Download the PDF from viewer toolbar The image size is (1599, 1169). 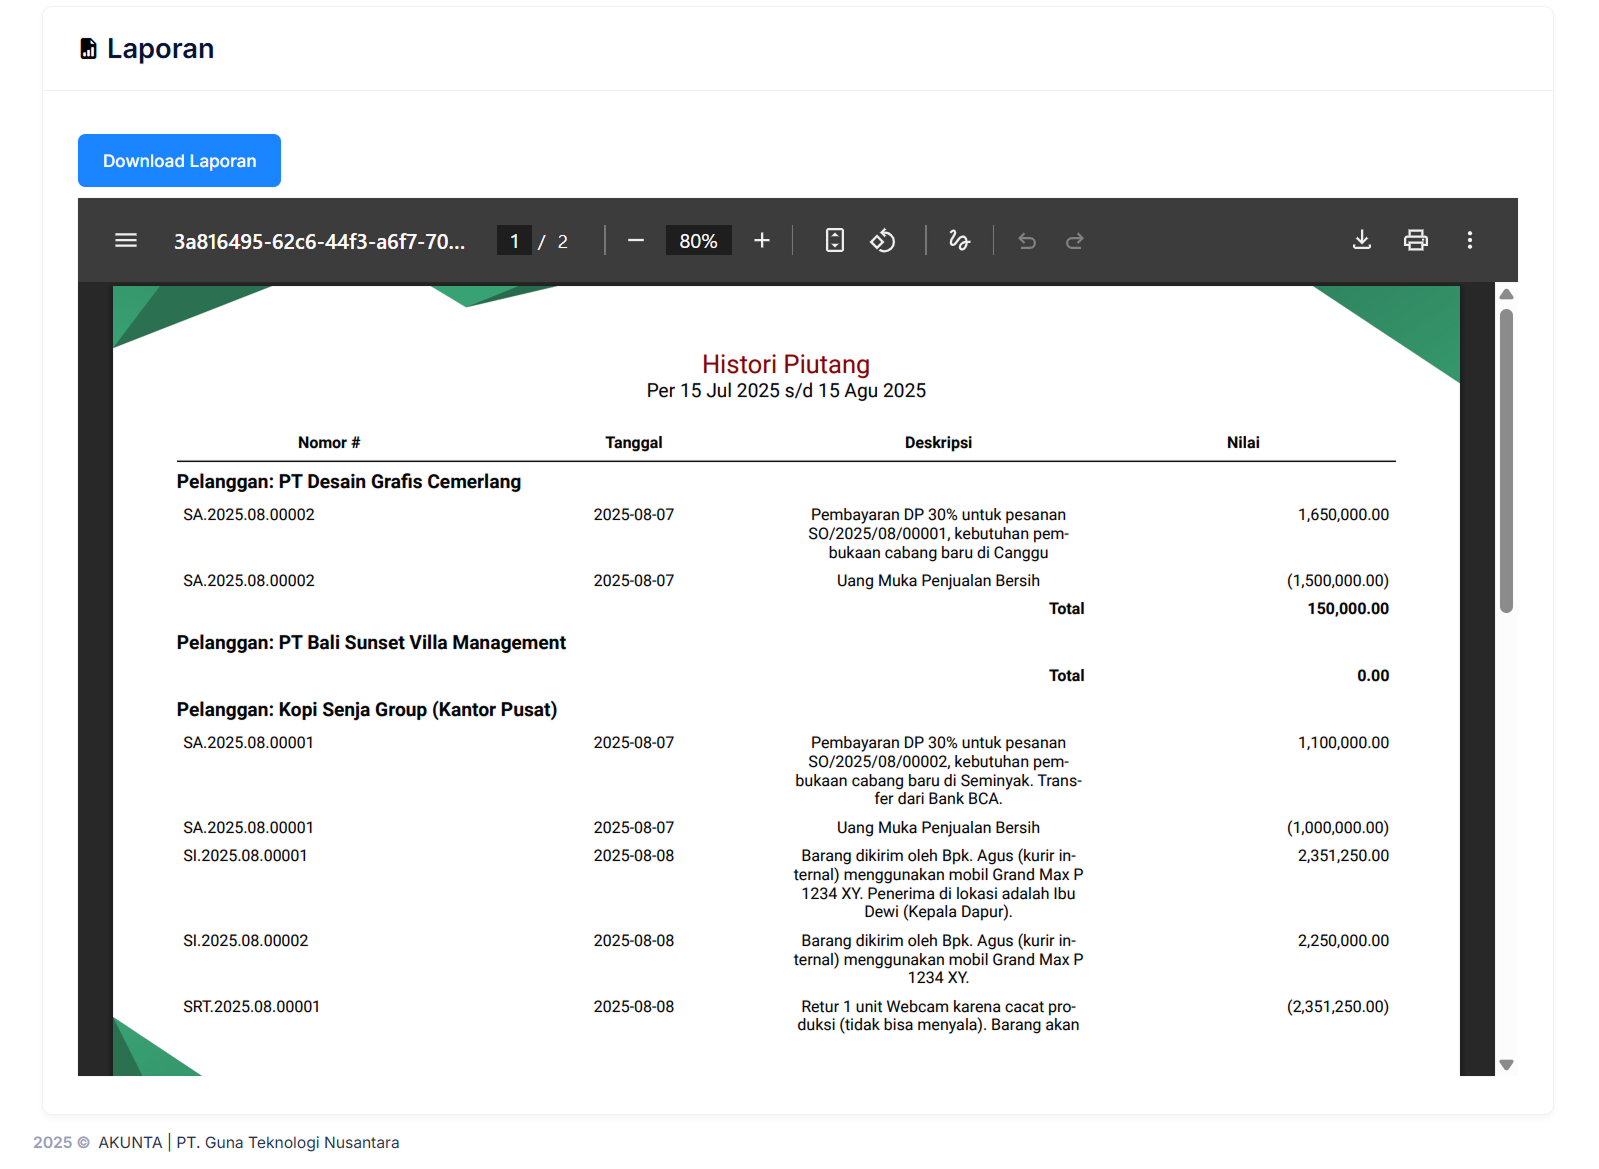point(1361,241)
